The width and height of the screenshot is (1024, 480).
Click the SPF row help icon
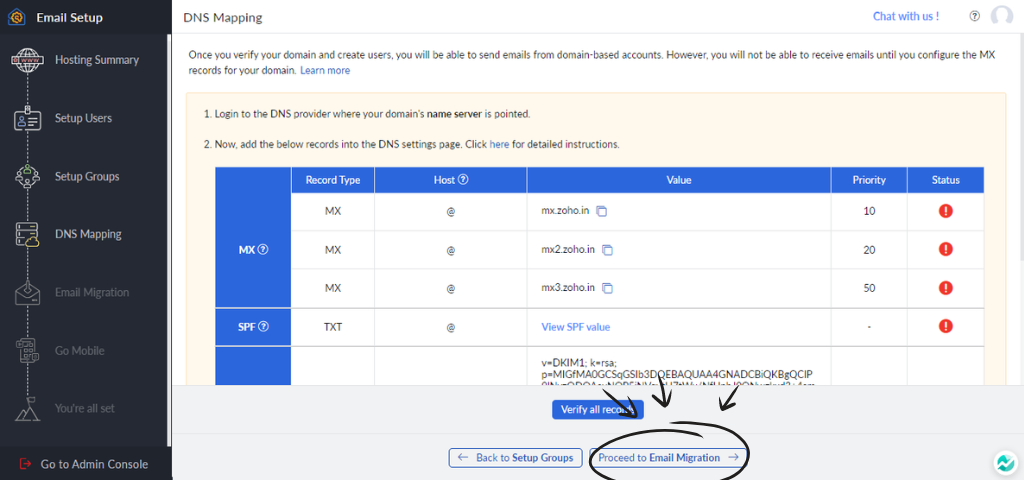(x=264, y=326)
